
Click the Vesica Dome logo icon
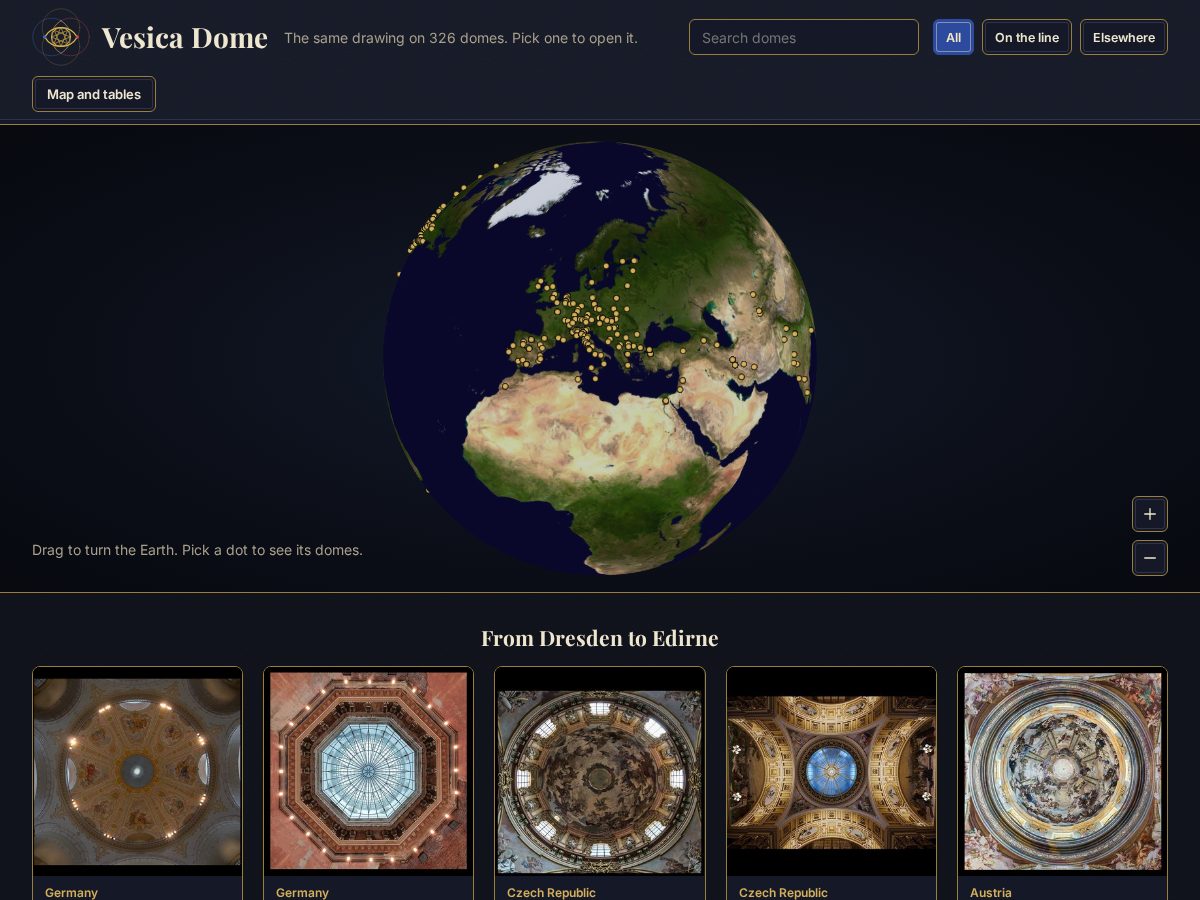61,37
